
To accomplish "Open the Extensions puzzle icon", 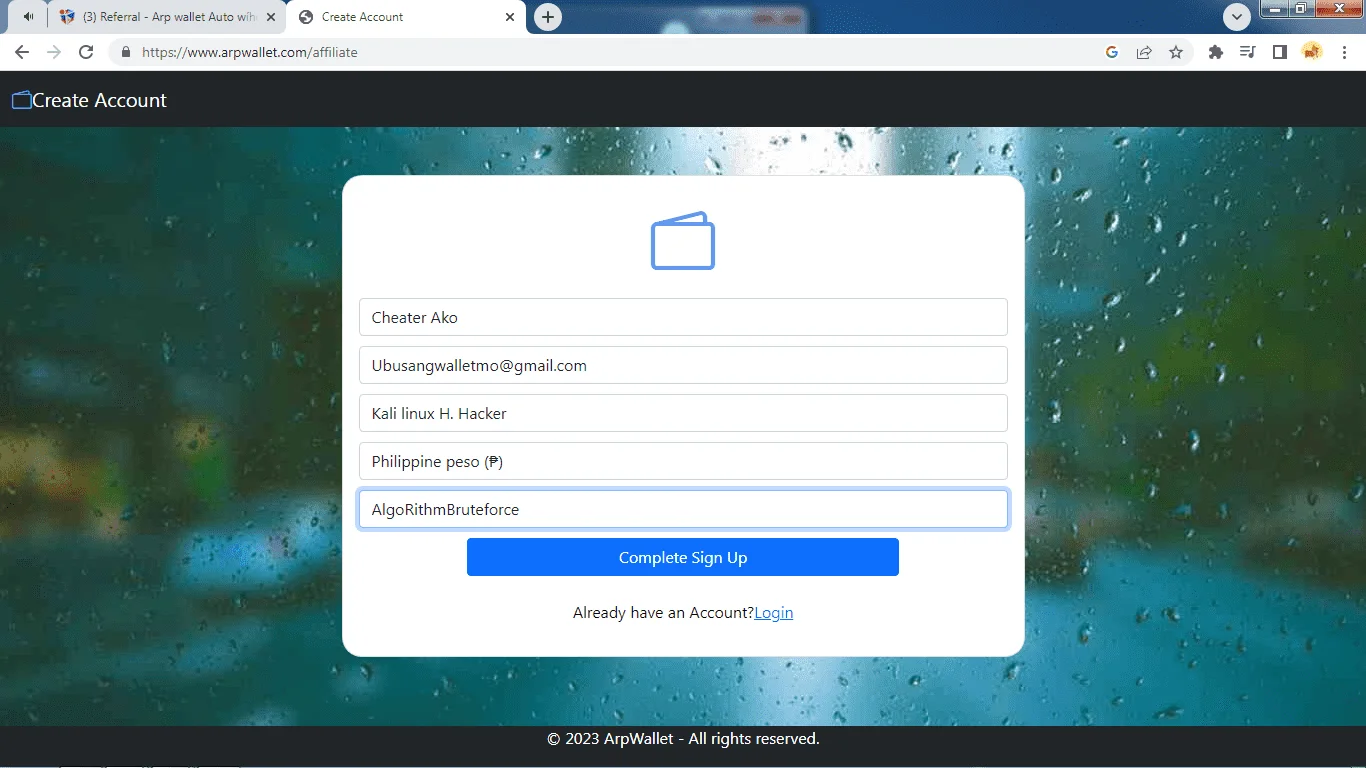I will 1216,52.
